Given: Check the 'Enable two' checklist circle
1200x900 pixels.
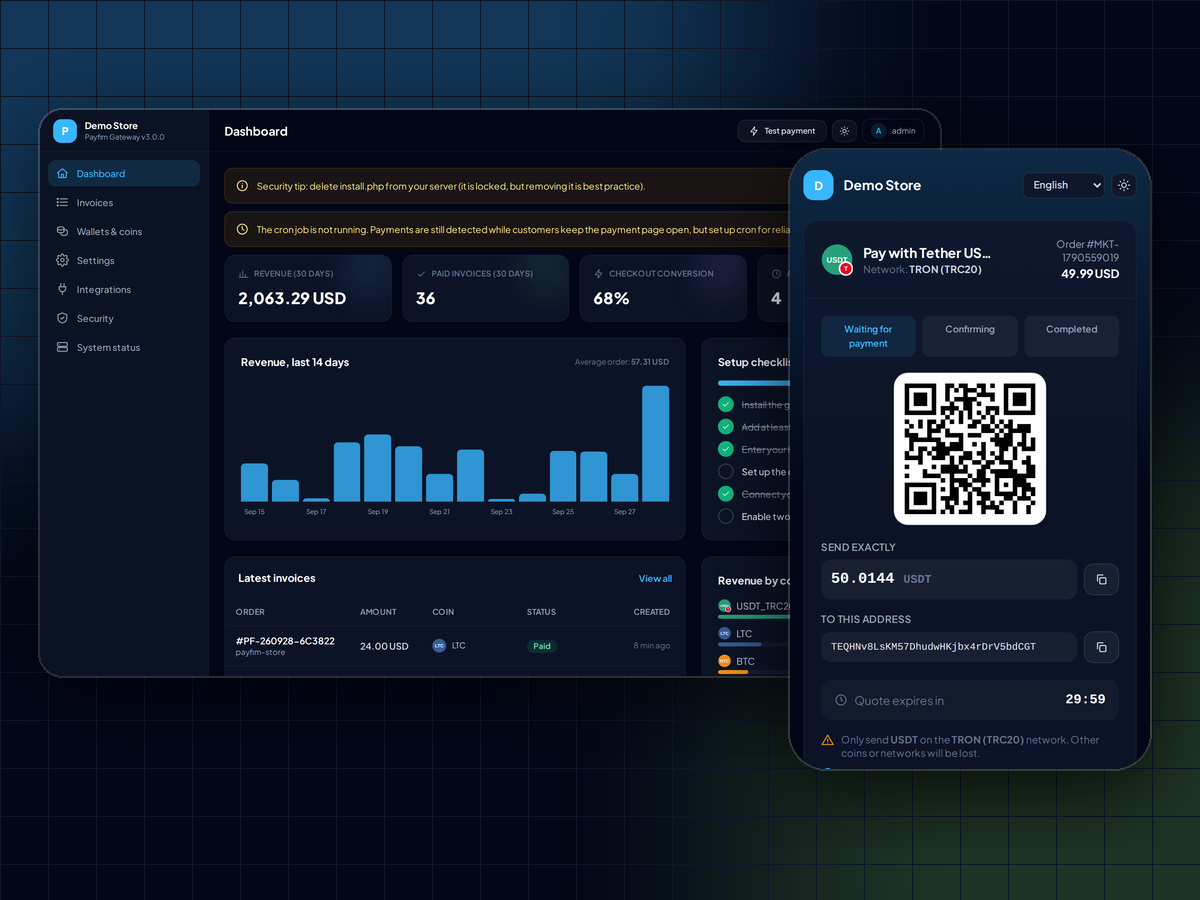Looking at the screenshot, I should pos(726,516).
